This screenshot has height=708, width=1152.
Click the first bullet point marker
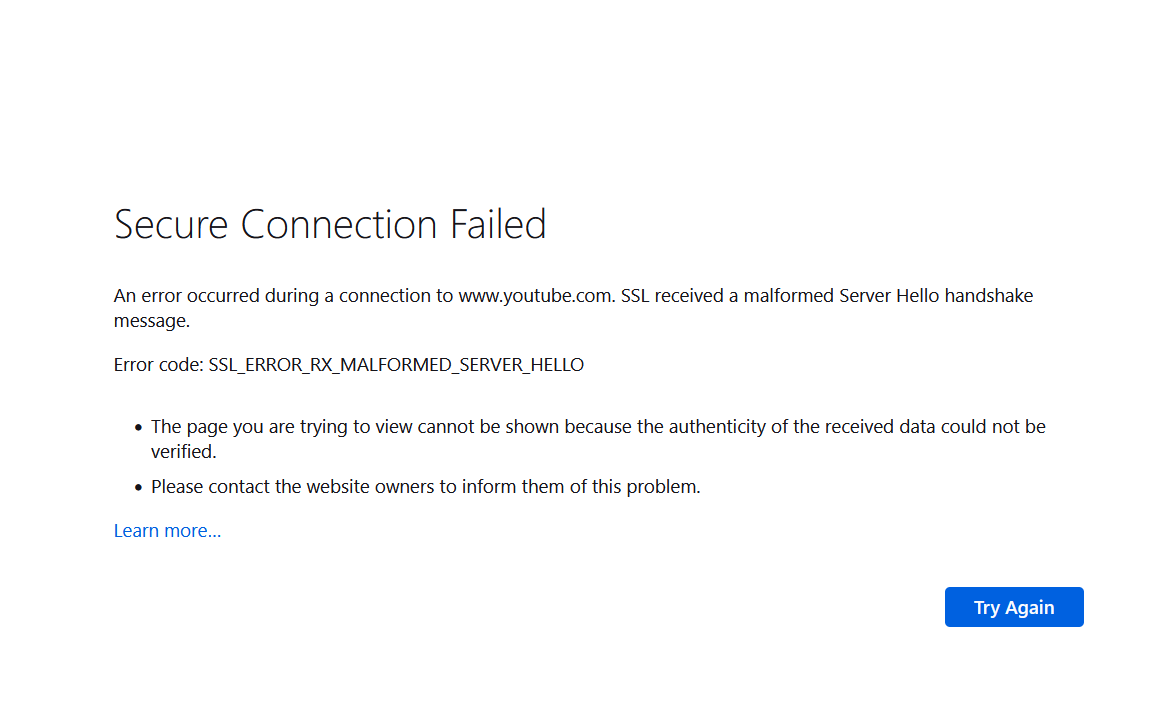(138, 428)
